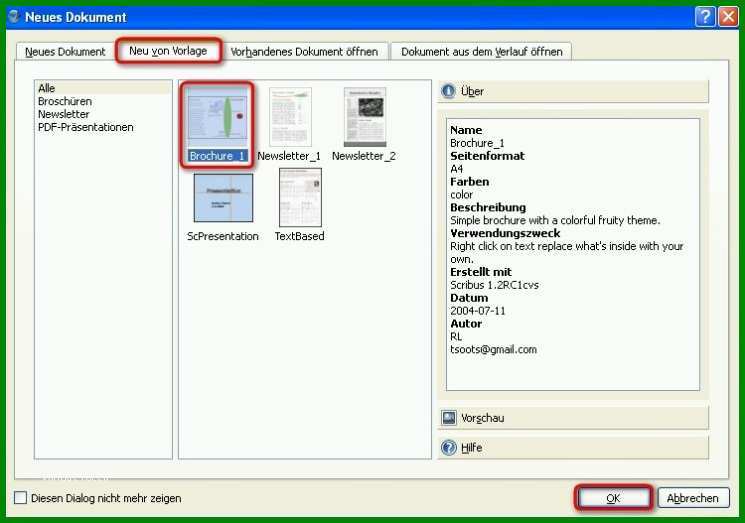Screen dimensions: 745x523
Task: Open context help with the title bar question mark
Action: click(x=706, y=17)
